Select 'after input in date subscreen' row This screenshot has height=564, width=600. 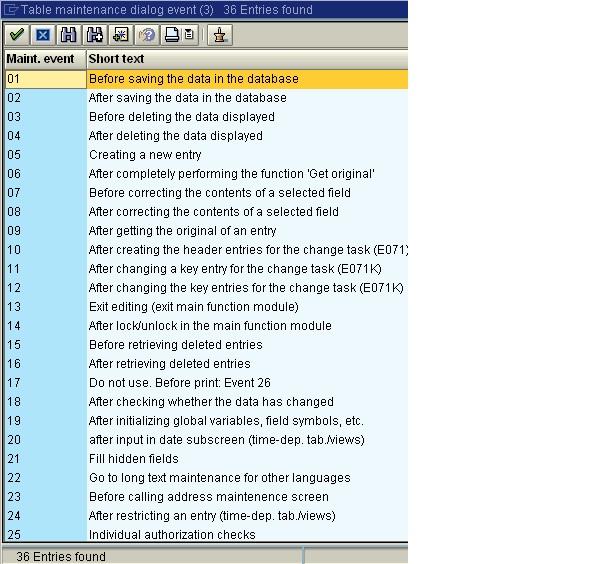pos(248,440)
